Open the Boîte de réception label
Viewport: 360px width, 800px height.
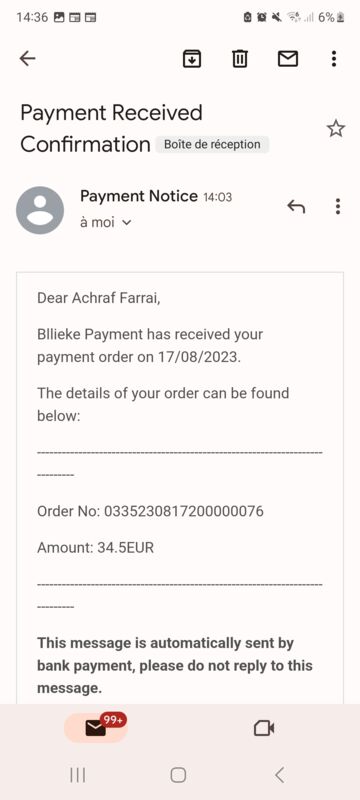point(212,144)
